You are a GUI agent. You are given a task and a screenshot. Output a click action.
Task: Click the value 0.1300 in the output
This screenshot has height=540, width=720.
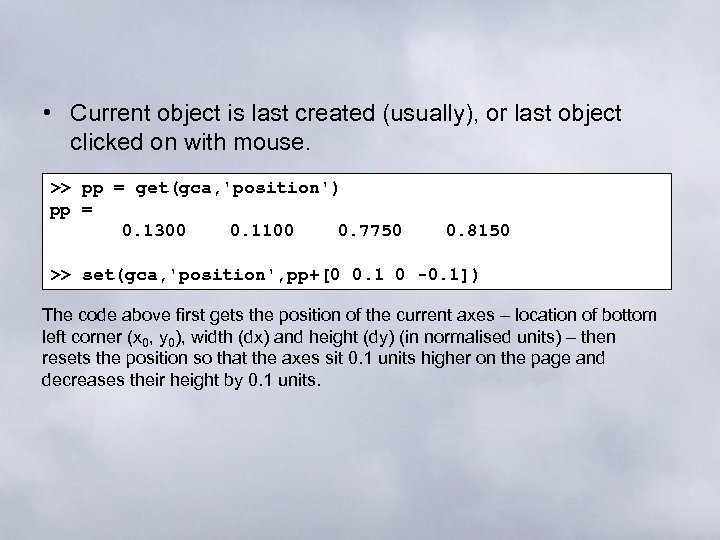coord(153,231)
